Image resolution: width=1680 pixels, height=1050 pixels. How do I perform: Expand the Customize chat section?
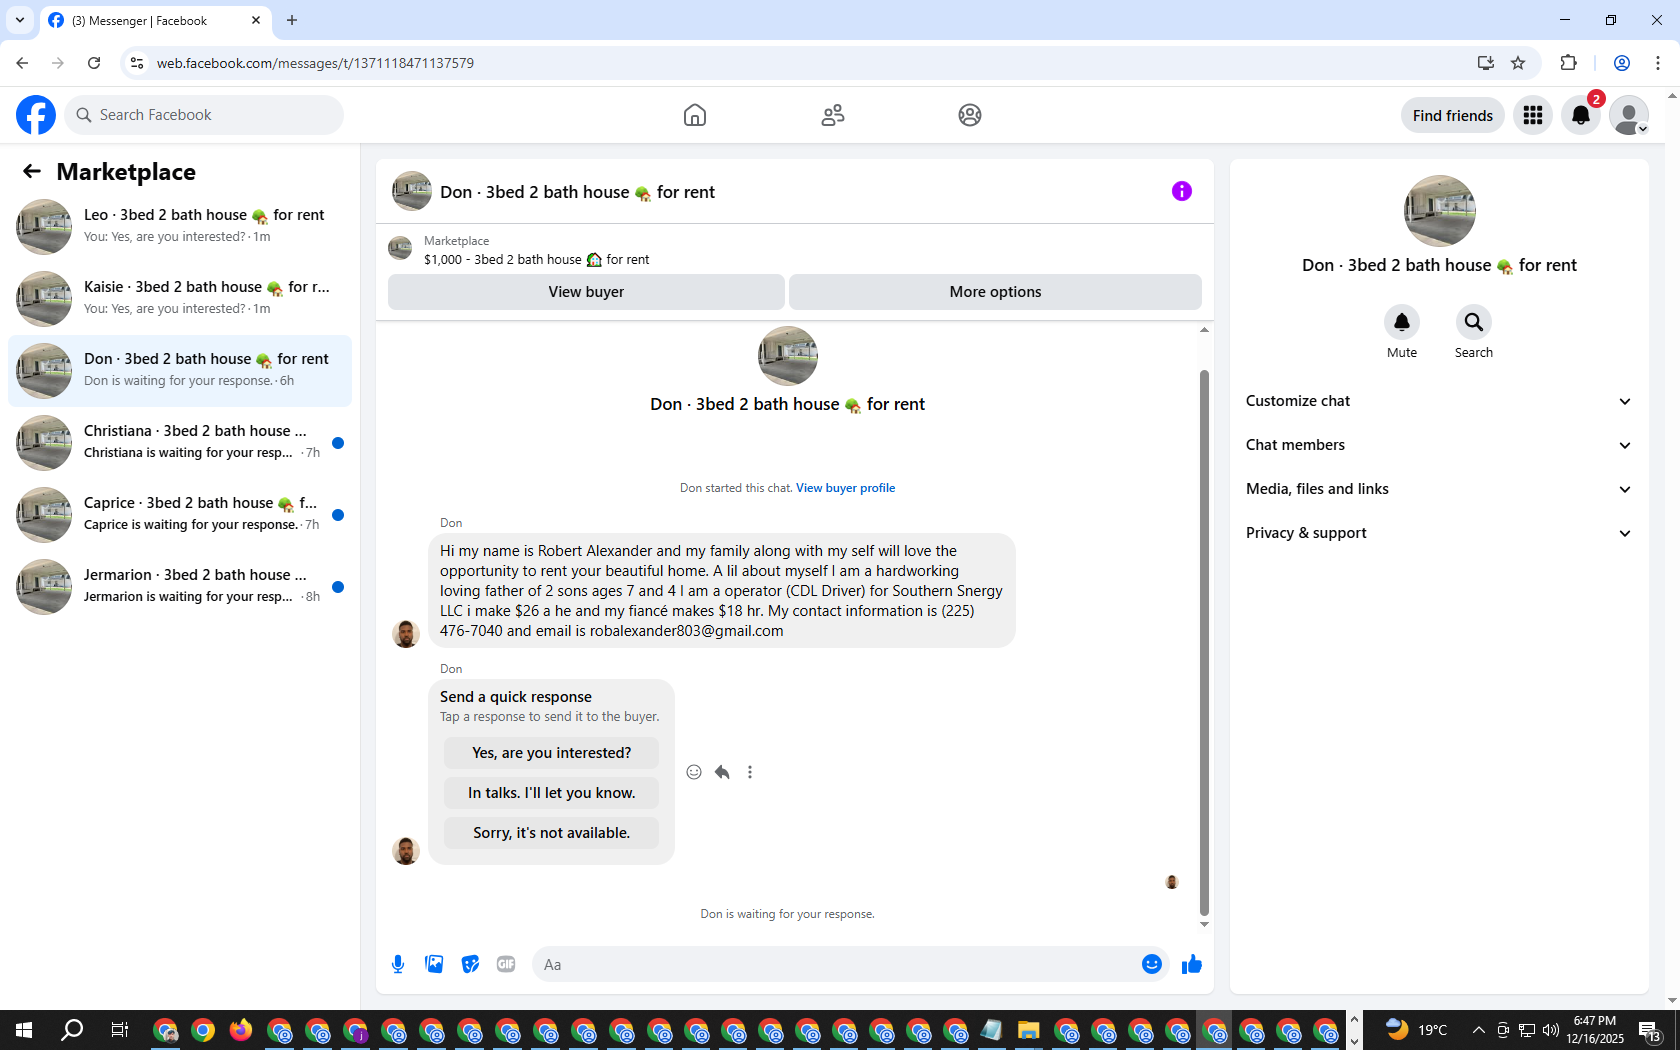coord(1439,401)
